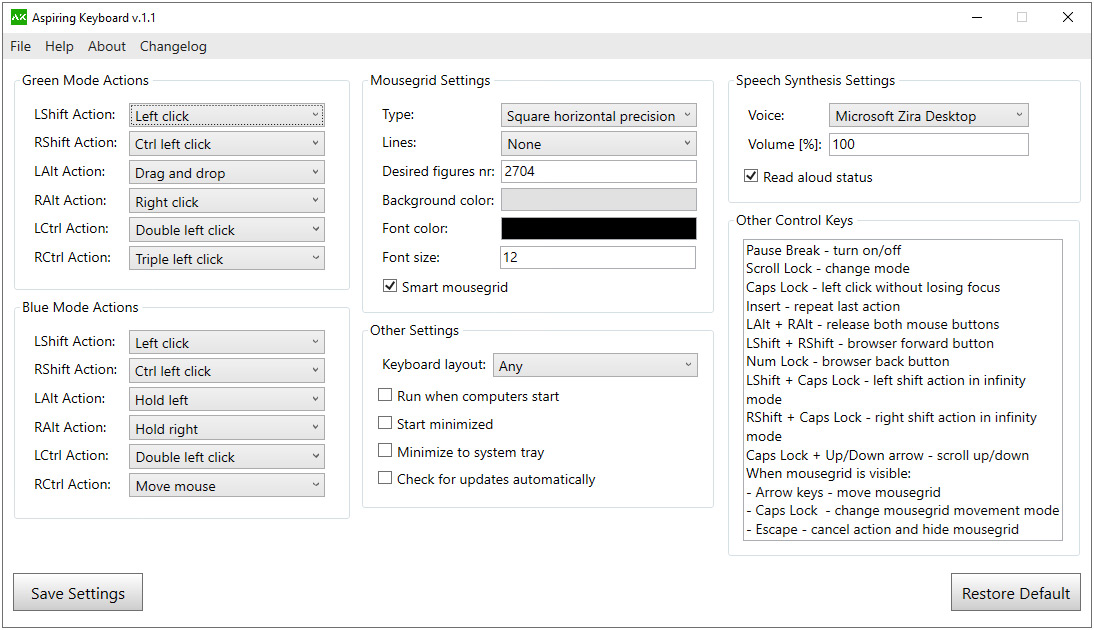Open the File menu
Image resolution: width=1094 pixels, height=630 pixels.
pos(20,47)
